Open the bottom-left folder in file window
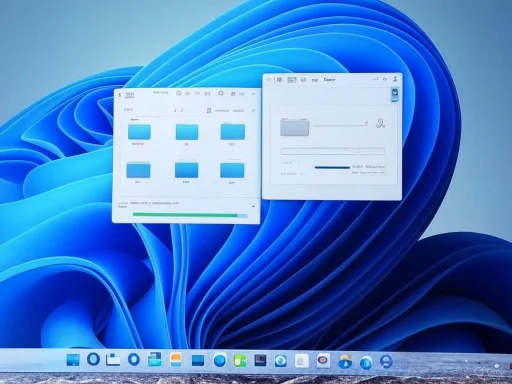 138,170
